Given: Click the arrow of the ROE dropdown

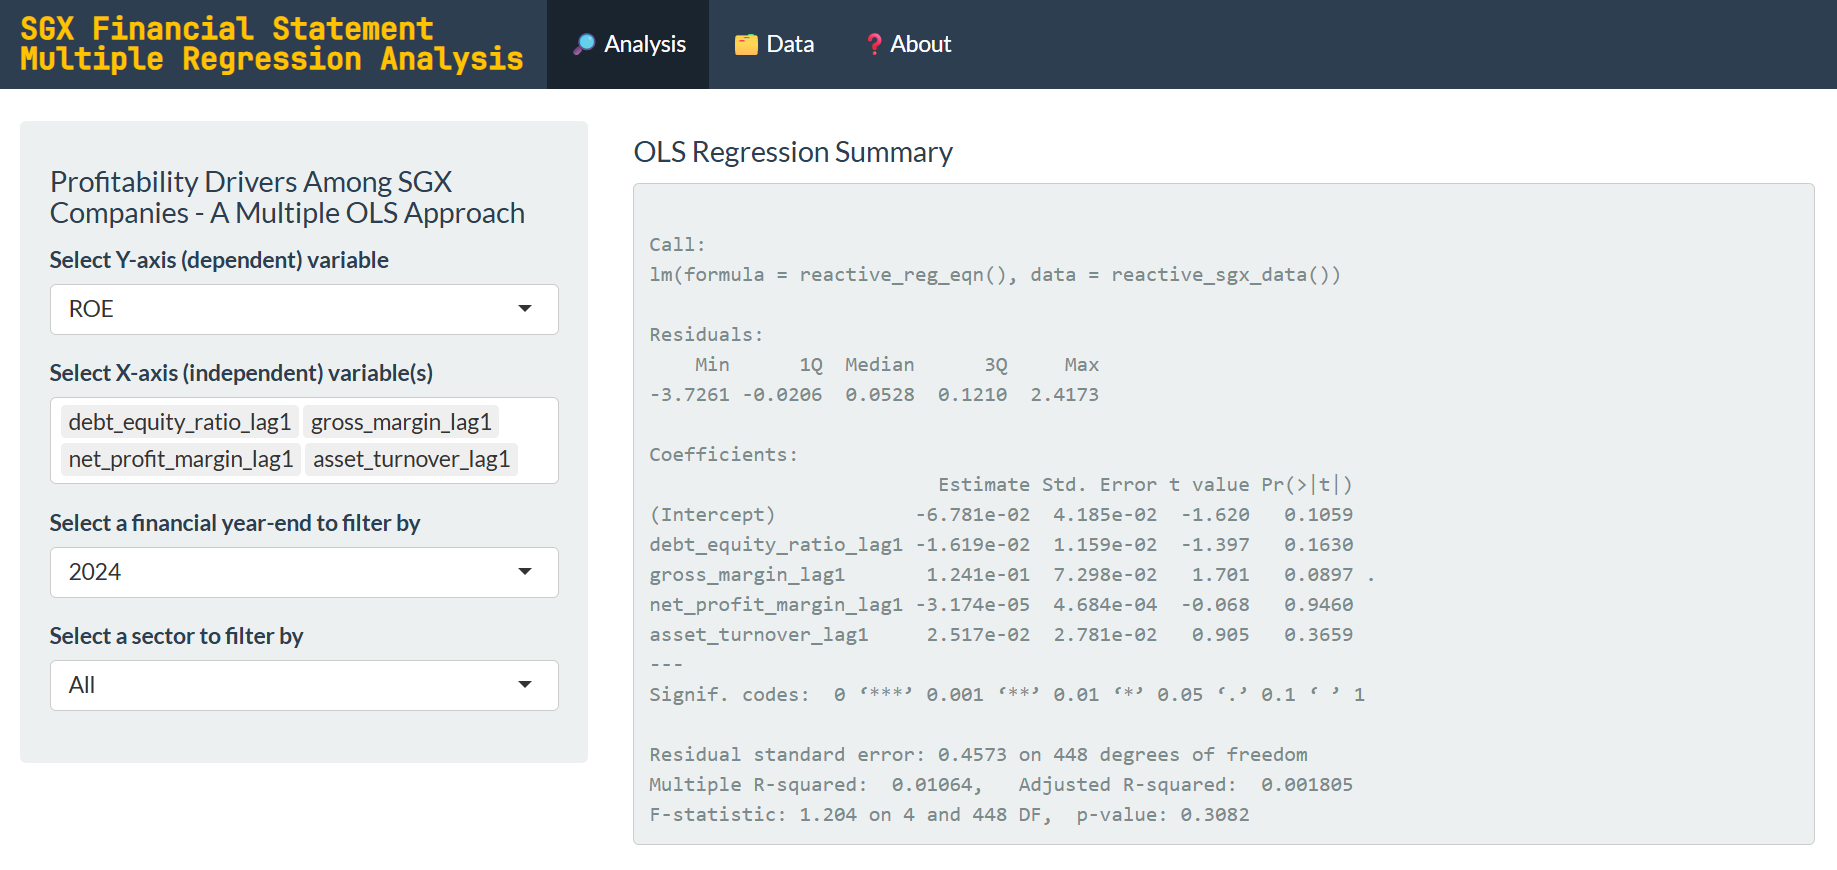Looking at the screenshot, I should (525, 309).
